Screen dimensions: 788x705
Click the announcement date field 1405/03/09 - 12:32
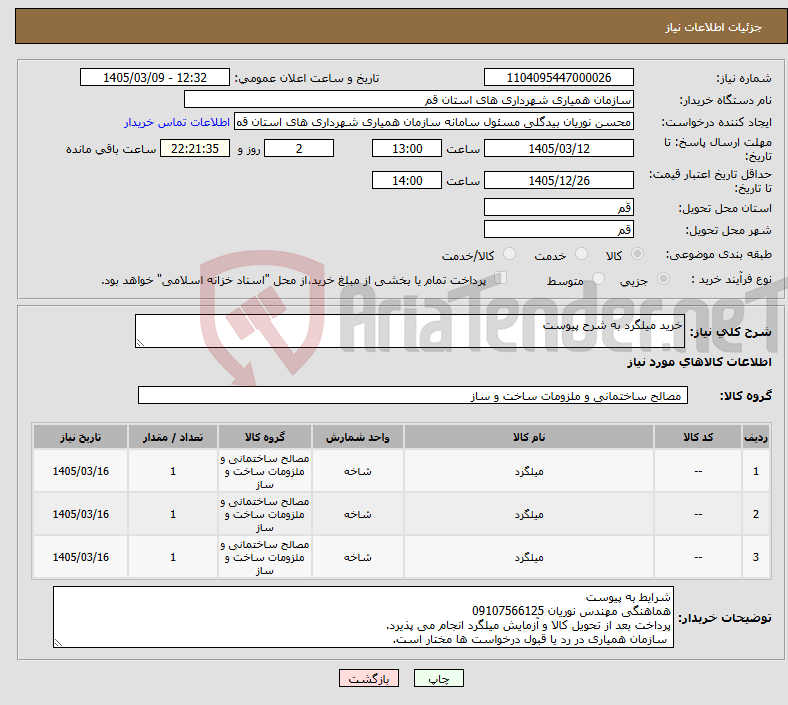(x=155, y=77)
